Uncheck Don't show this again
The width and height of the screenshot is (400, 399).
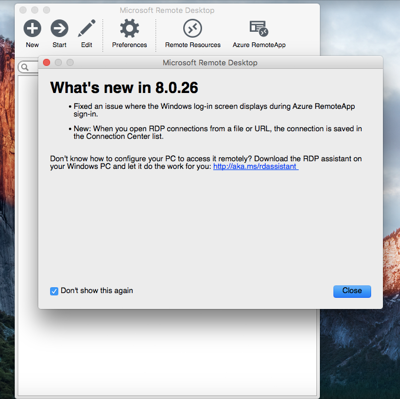click(x=54, y=291)
